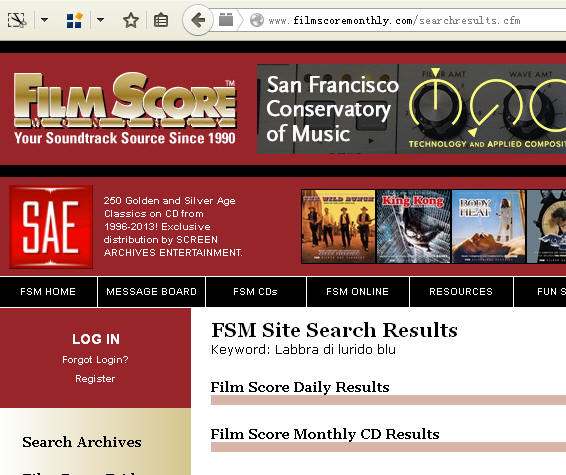Open the screenshot tool dropdown arrow
The height and width of the screenshot is (475, 566).
(44, 20)
